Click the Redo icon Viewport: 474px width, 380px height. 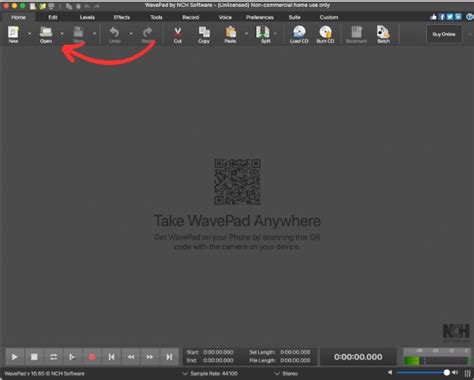[147, 34]
